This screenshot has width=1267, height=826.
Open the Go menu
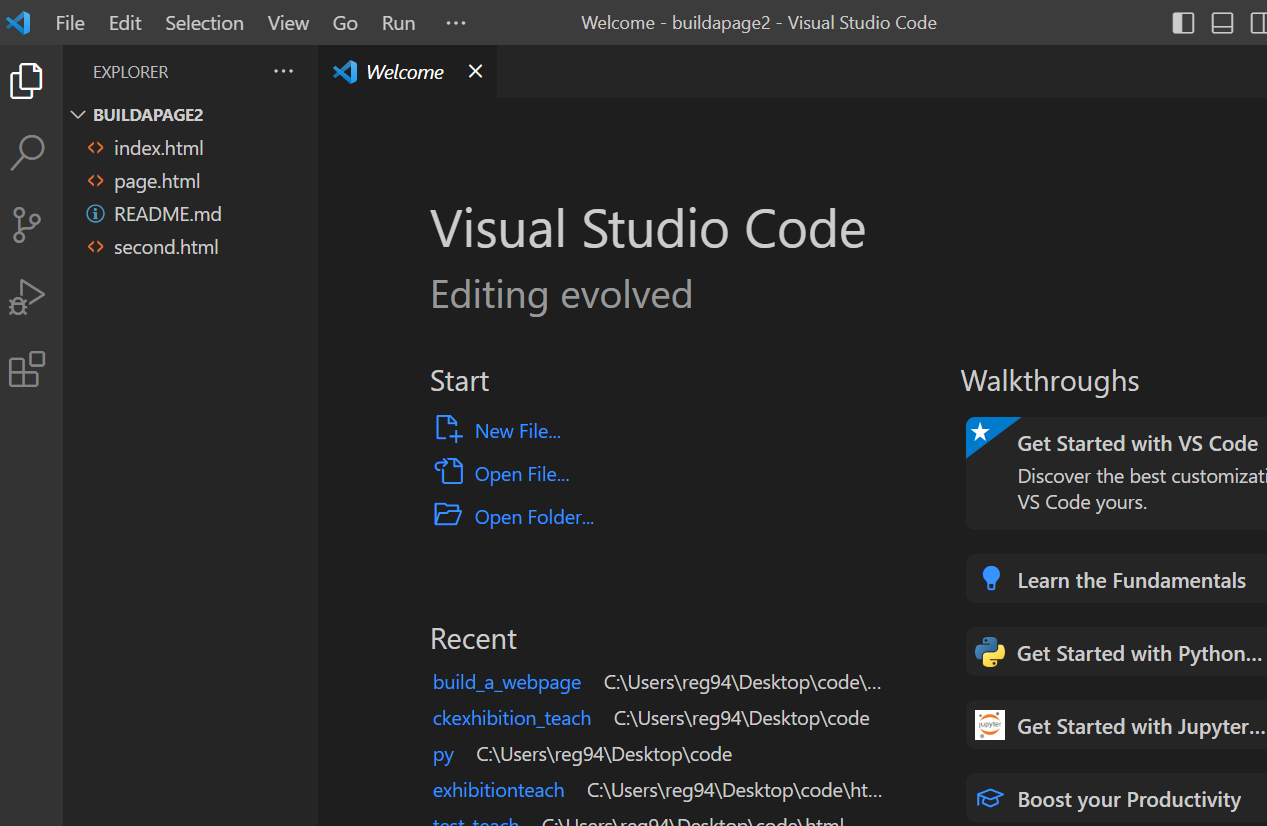pyautogui.click(x=345, y=22)
